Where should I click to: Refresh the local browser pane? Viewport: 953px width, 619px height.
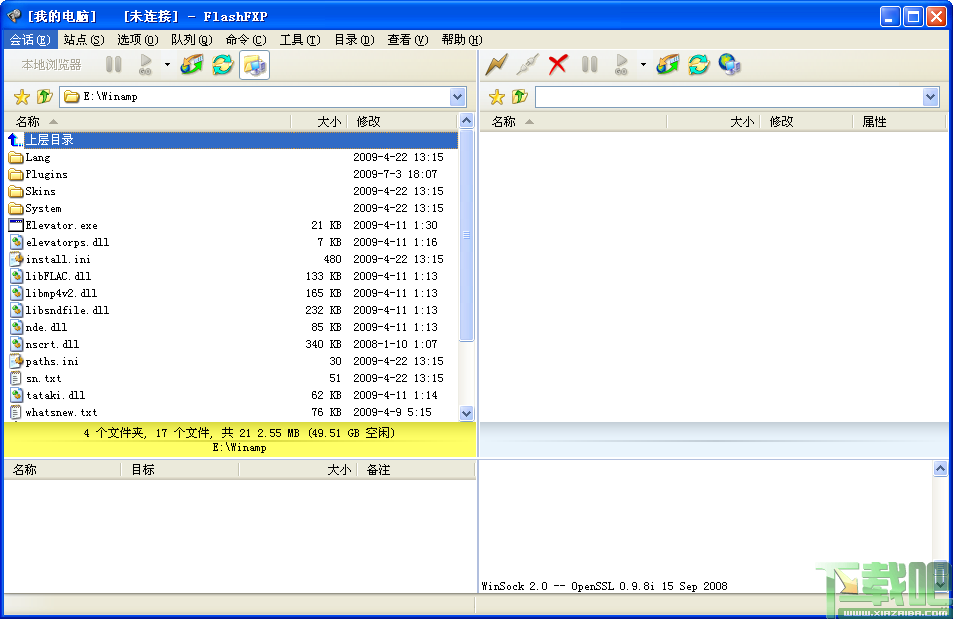coord(223,64)
